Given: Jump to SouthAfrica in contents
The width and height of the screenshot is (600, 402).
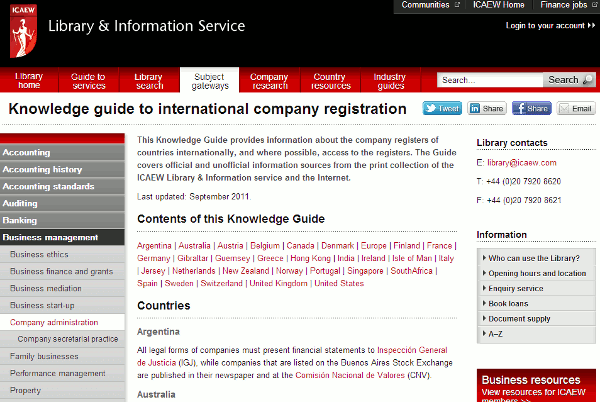Looking at the screenshot, I should click(411, 271).
